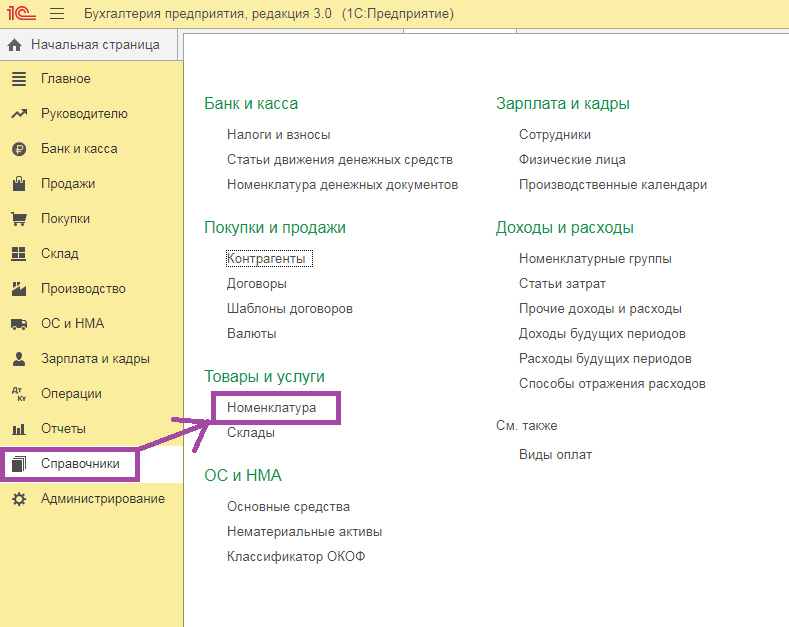Open Прочие доходы и расходы

(x=600, y=308)
